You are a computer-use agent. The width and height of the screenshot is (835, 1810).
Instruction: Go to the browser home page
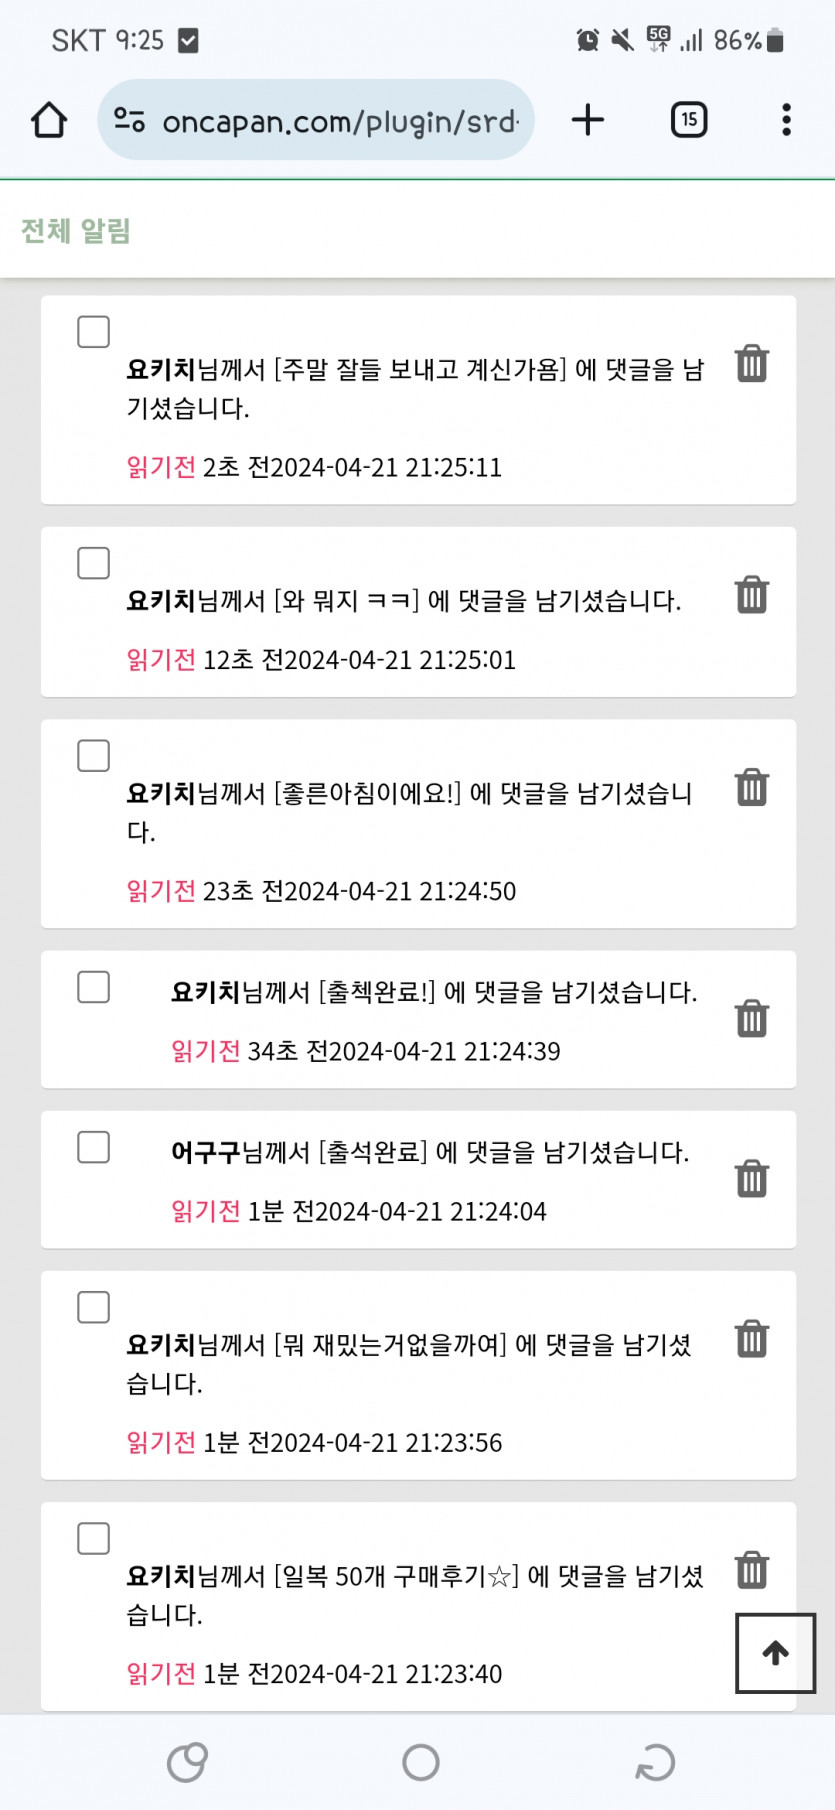click(49, 121)
